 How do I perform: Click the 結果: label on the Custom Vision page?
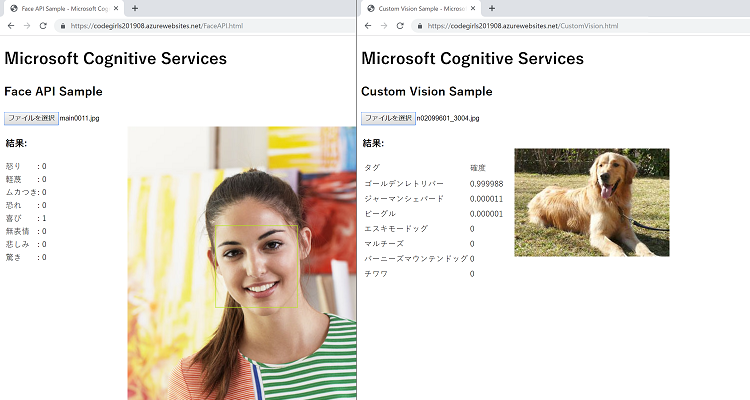(373, 143)
